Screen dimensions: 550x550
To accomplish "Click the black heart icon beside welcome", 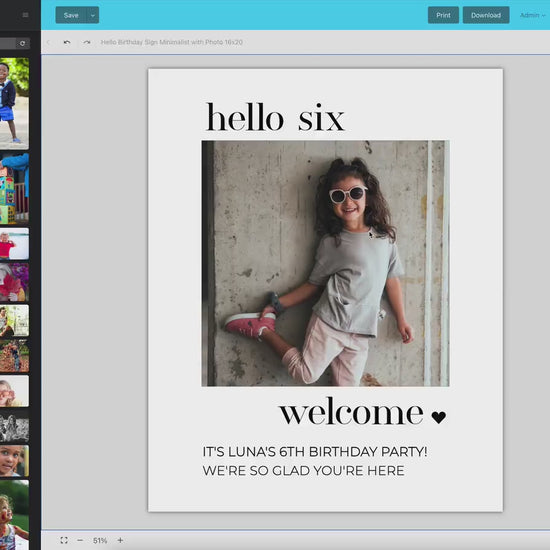I will (x=438, y=417).
